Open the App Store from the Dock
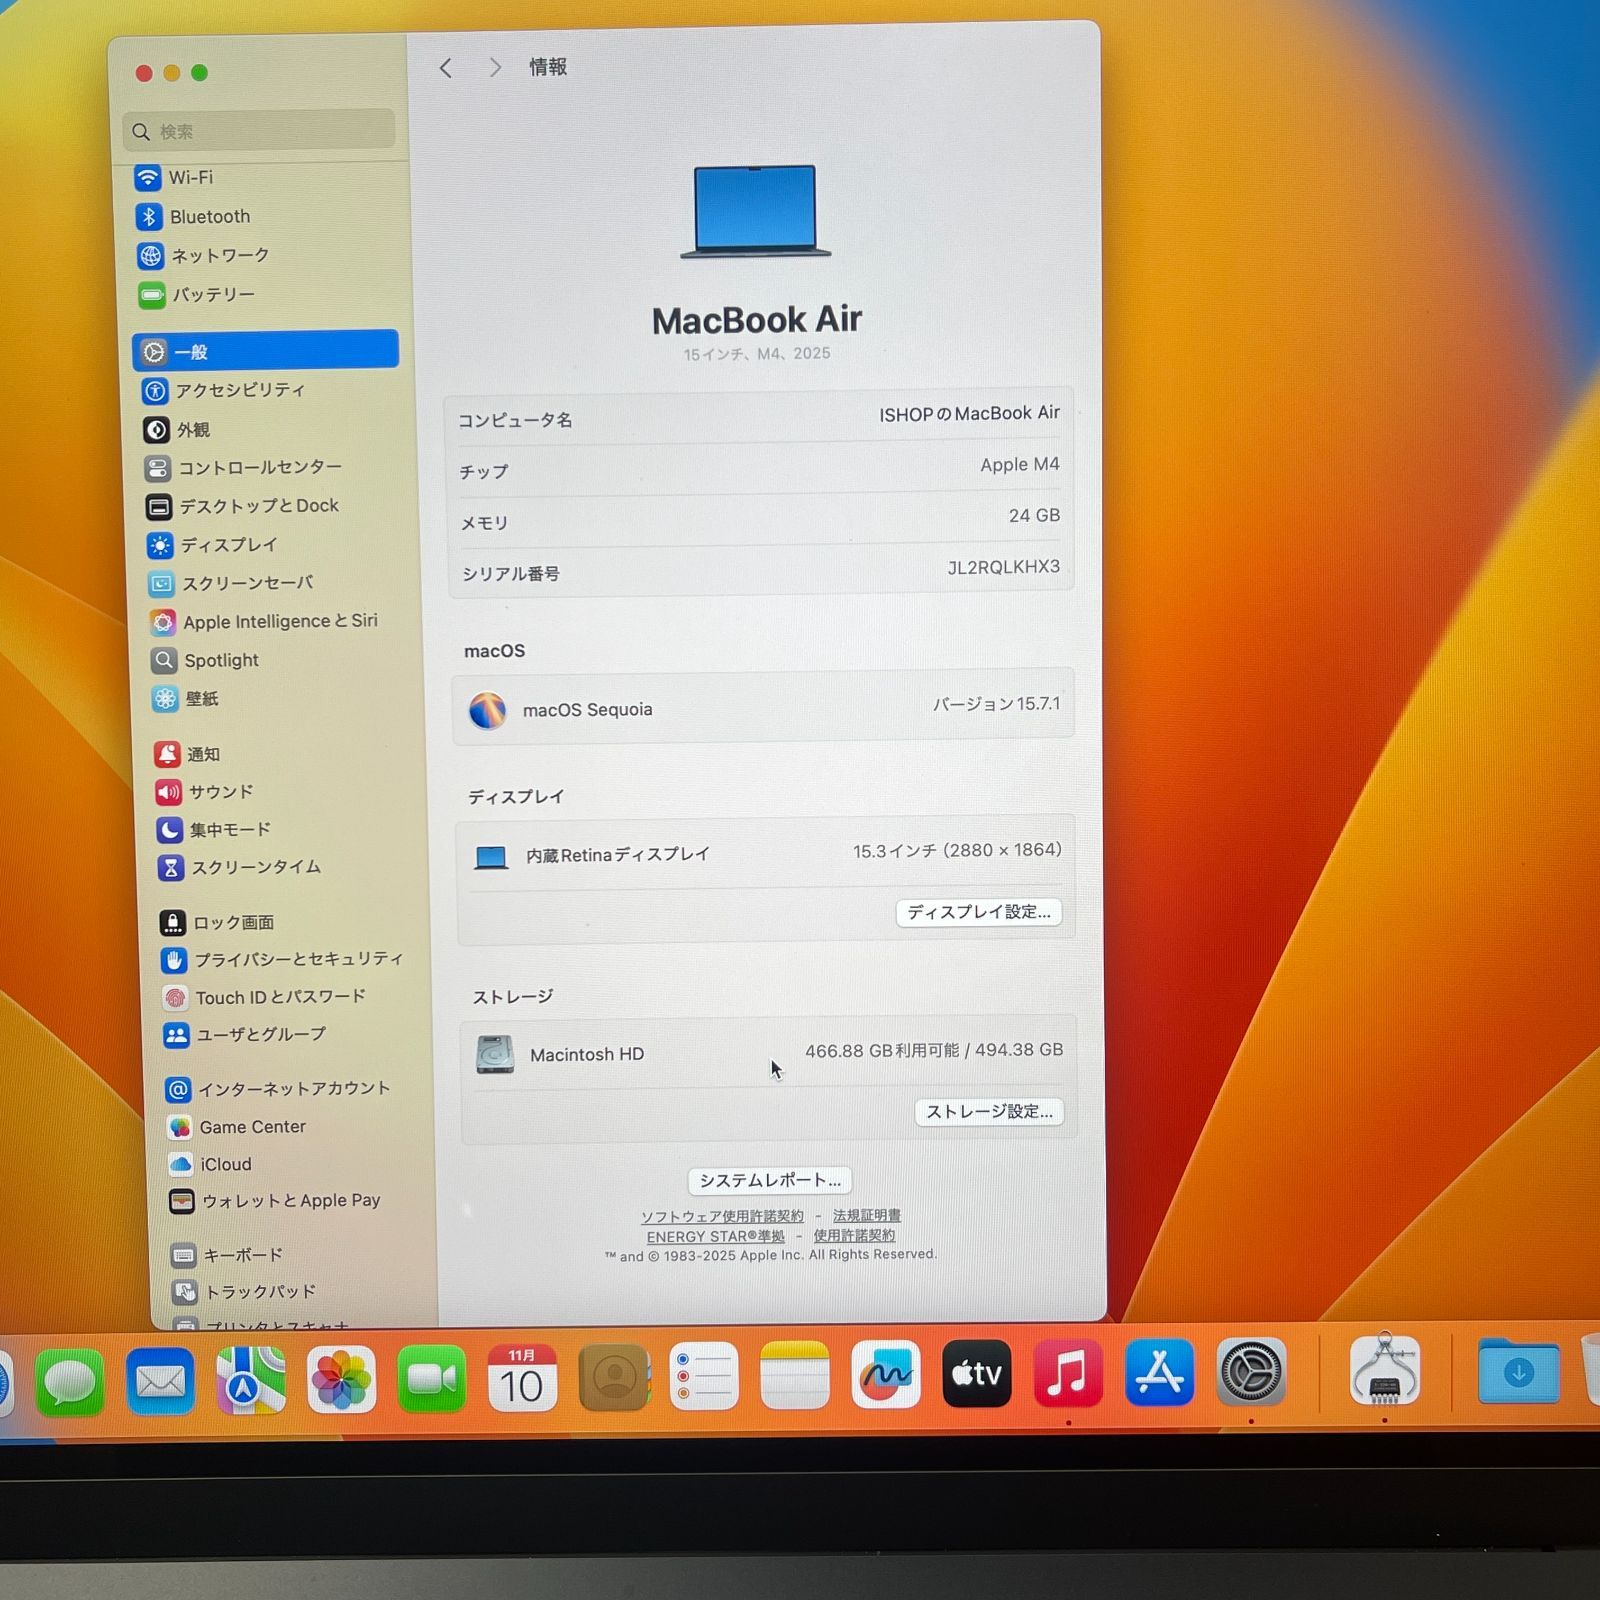The width and height of the screenshot is (1600, 1600). pyautogui.click(x=1160, y=1375)
